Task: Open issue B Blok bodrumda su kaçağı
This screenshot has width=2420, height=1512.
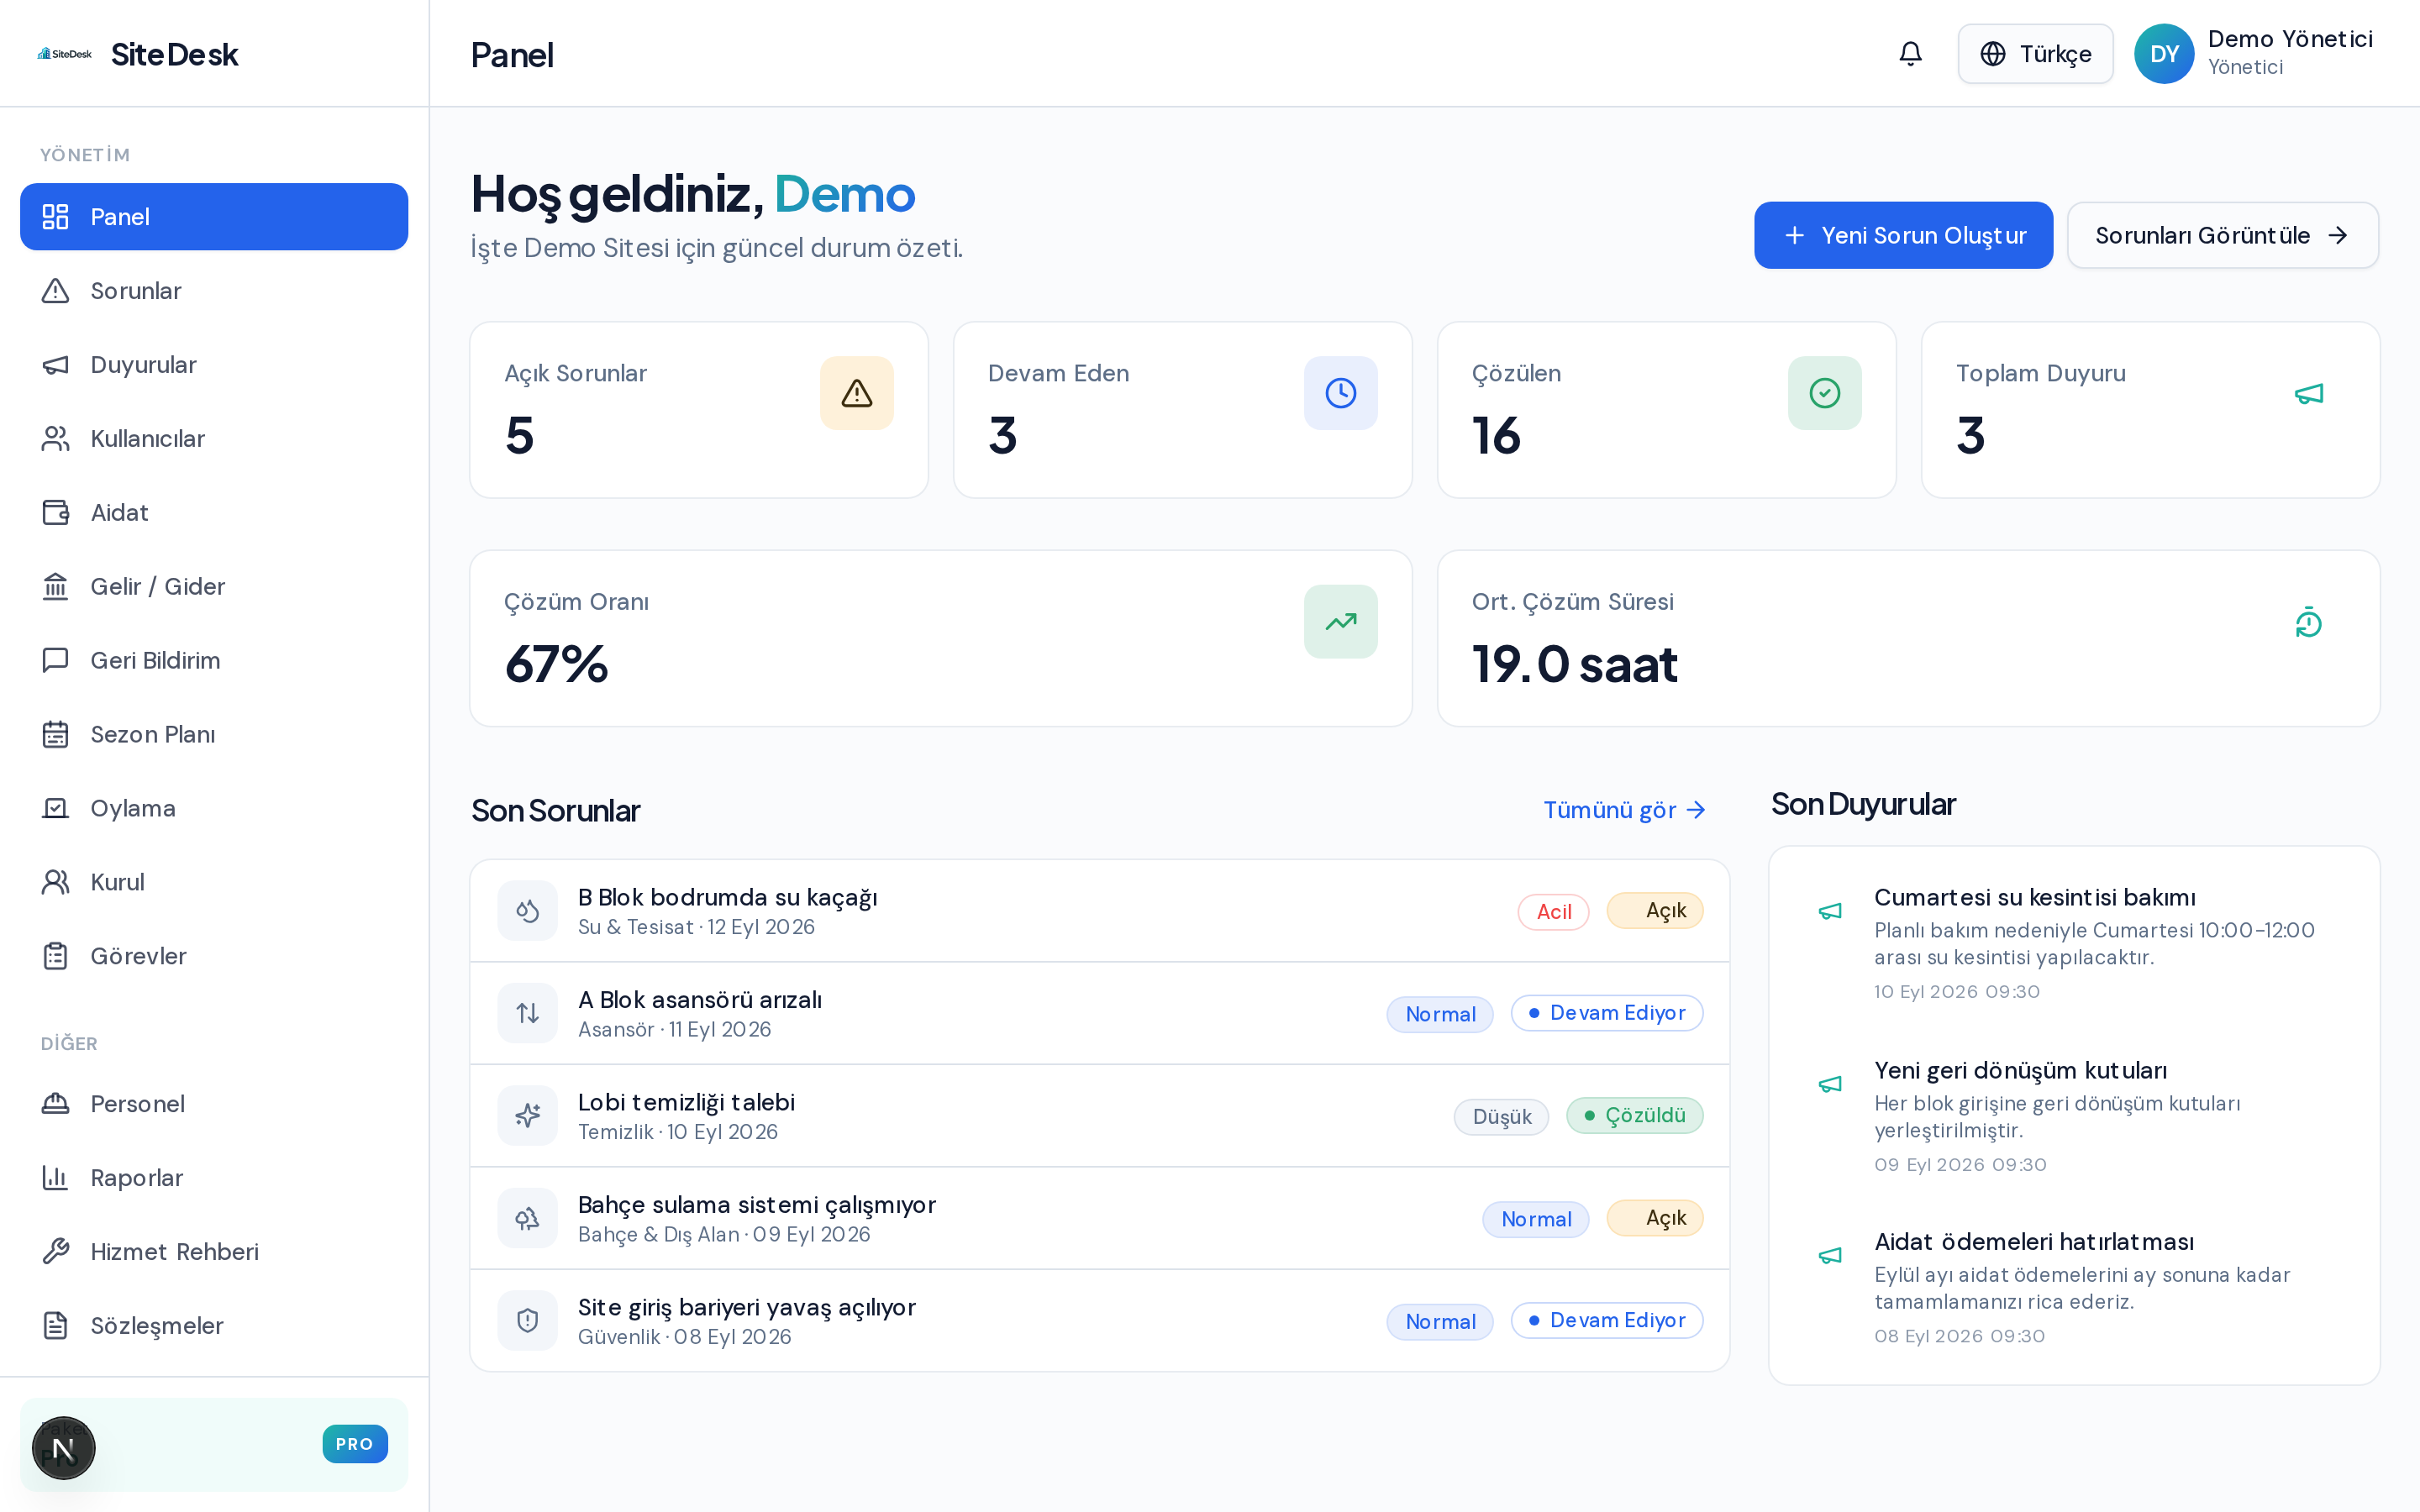Action: [1099, 911]
